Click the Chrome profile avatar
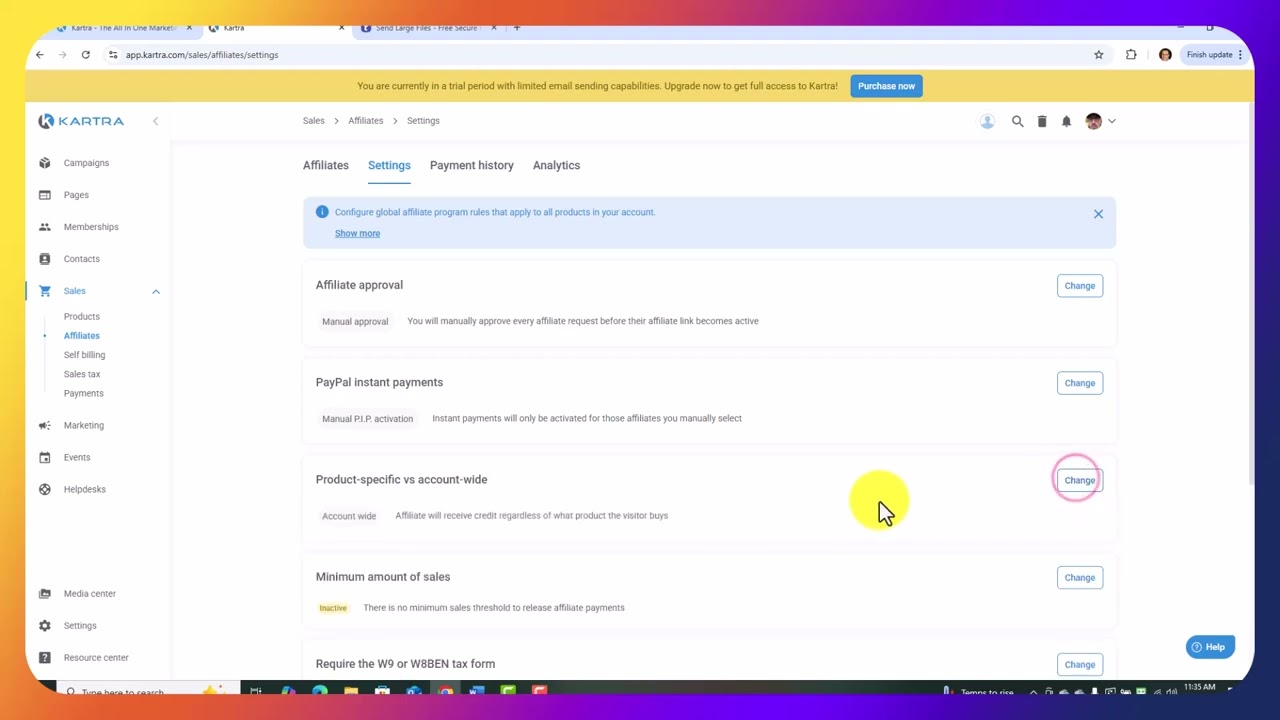The width and height of the screenshot is (1280, 720). [1165, 55]
